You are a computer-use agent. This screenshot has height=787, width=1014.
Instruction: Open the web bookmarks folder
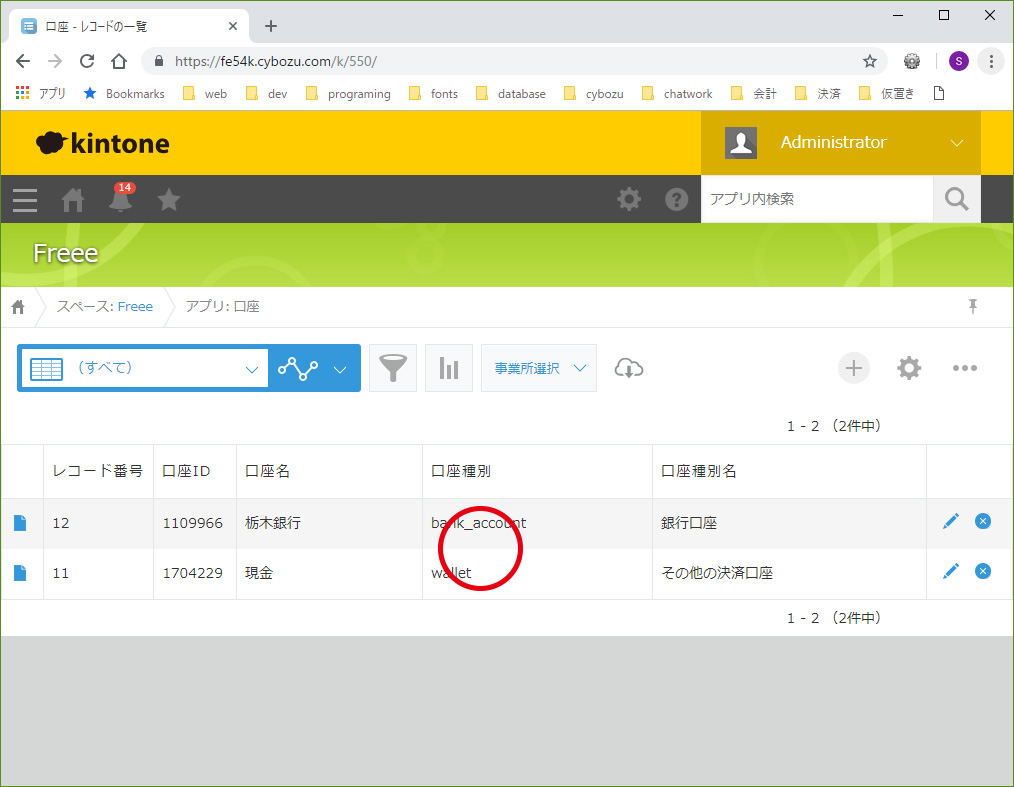pos(205,94)
